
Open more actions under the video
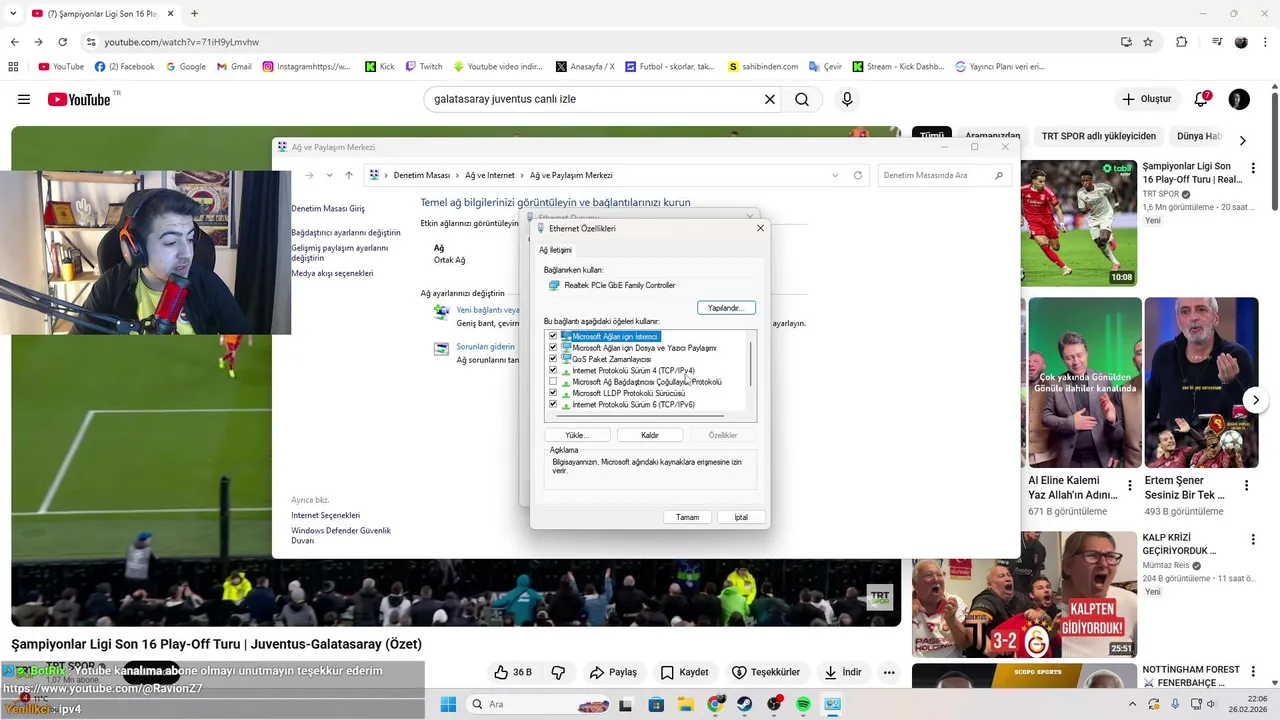point(889,672)
